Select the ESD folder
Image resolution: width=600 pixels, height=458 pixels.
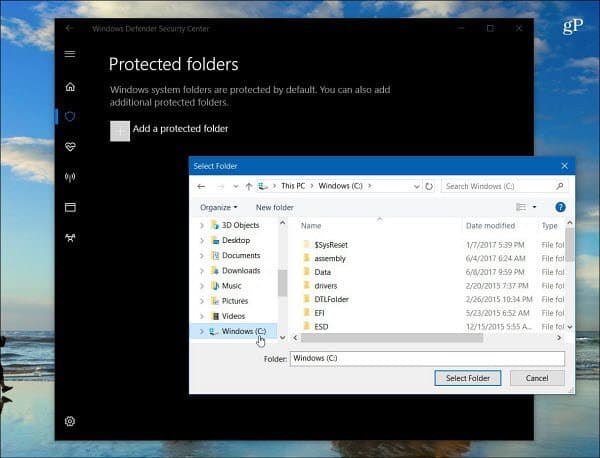tap(321, 327)
